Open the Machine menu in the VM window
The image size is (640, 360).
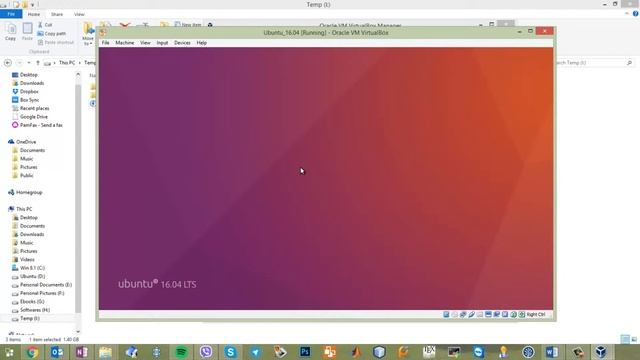tap(124, 42)
